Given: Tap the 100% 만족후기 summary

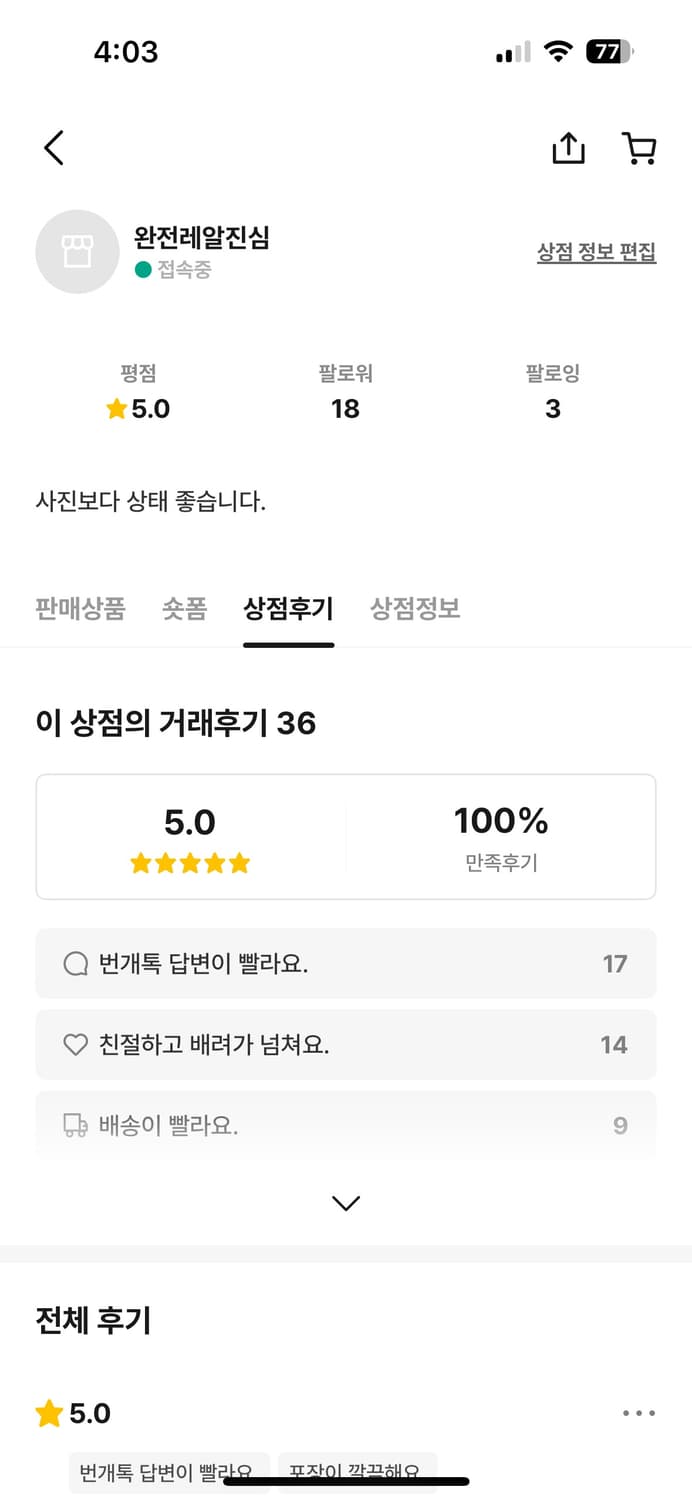Looking at the screenshot, I should (x=501, y=837).
